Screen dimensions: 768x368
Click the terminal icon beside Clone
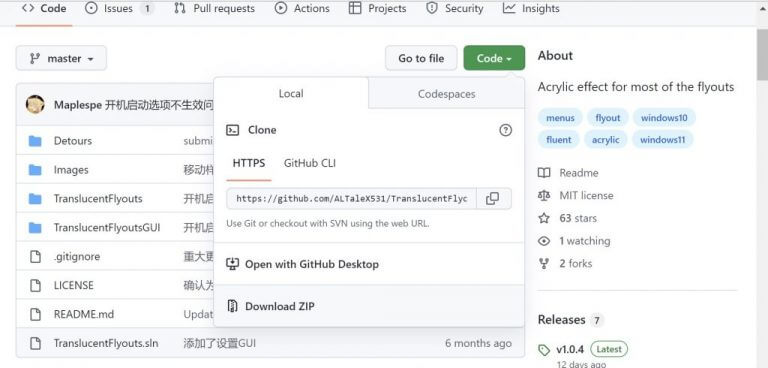click(x=232, y=130)
